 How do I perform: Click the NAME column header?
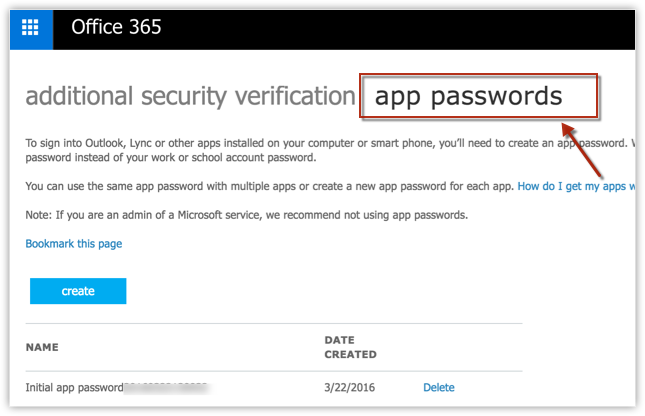[42, 347]
